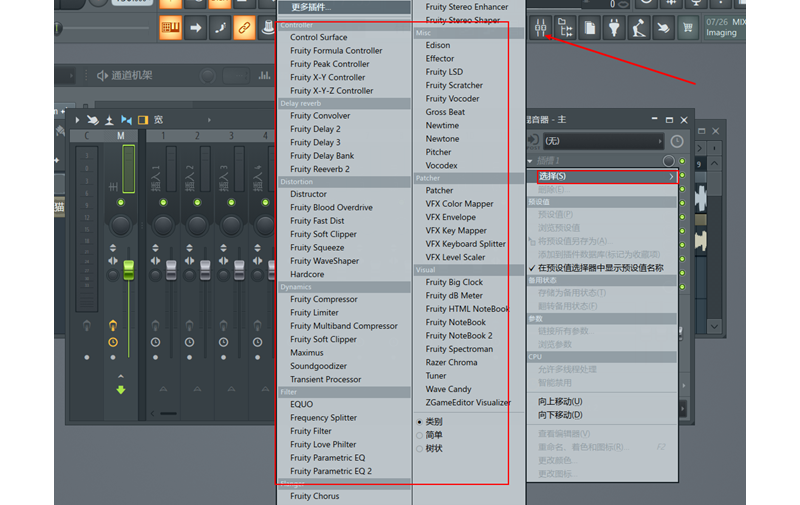Open the Mixer with the faders toolbar icon
This screenshot has width=800, height=505.
click(541, 28)
